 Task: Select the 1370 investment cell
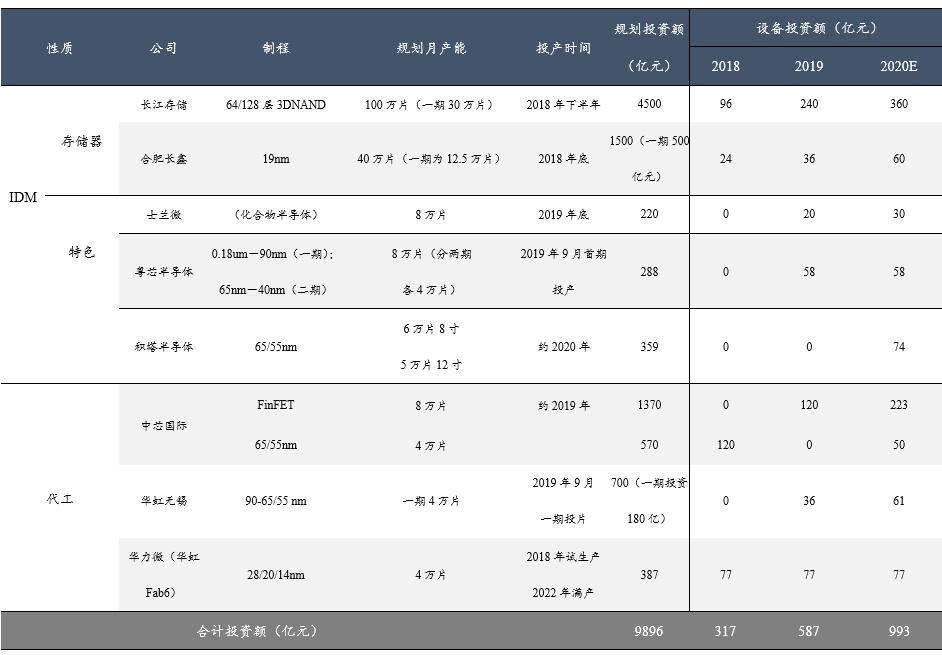click(x=649, y=405)
